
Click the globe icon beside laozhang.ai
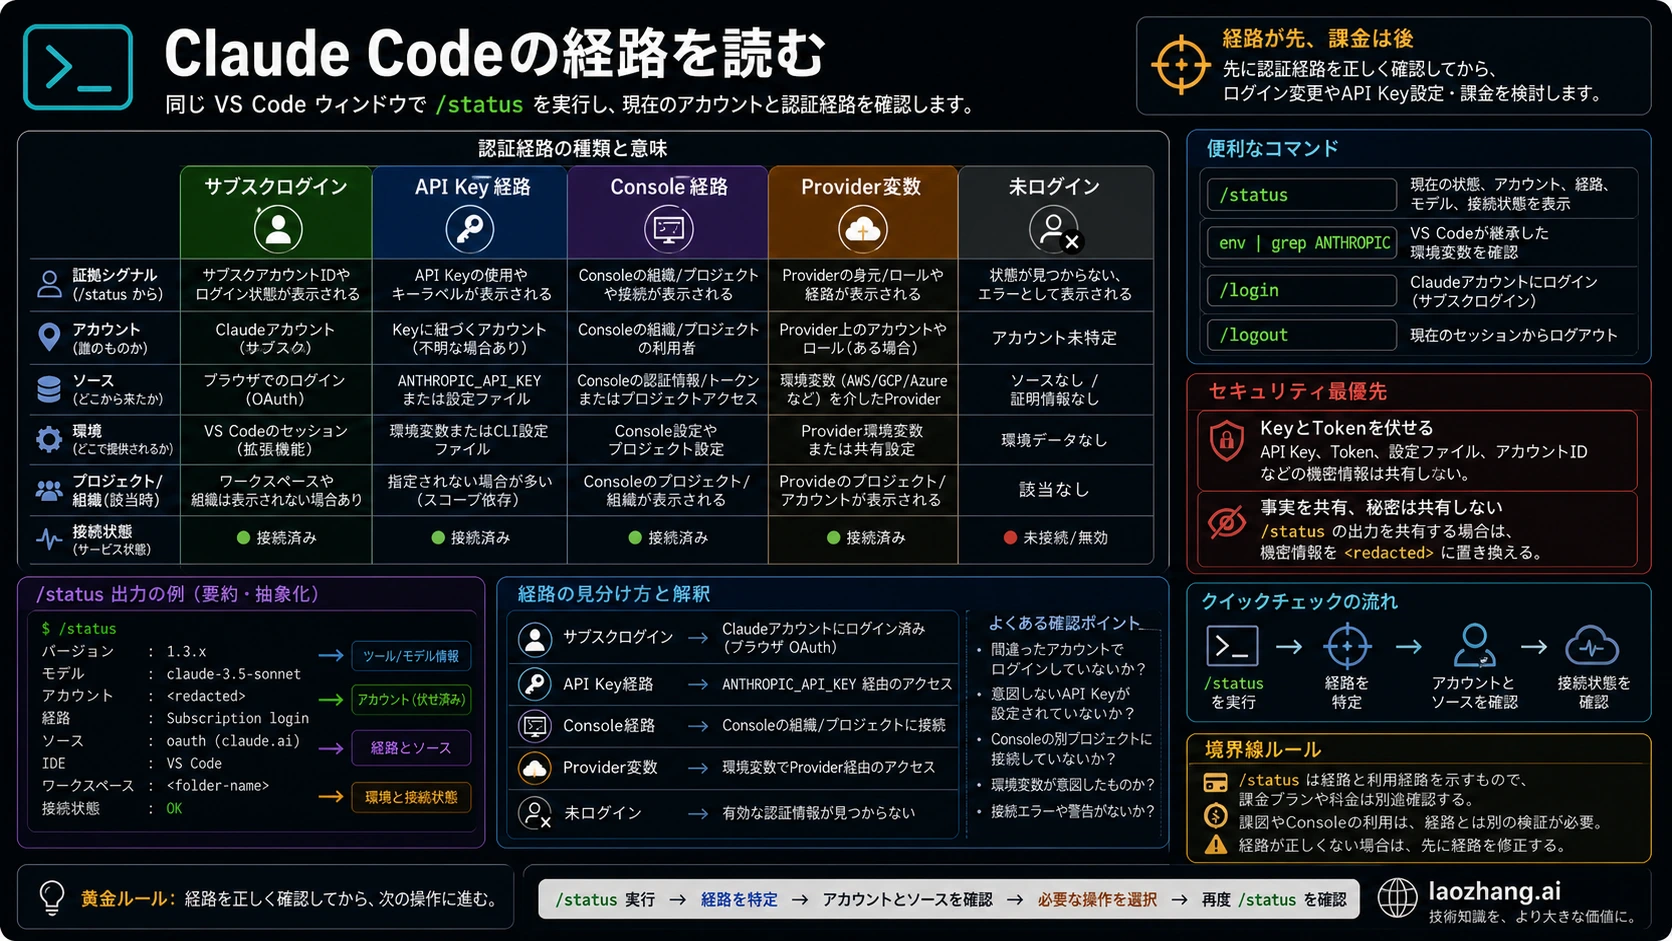pyautogui.click(x=1397, y=898)
